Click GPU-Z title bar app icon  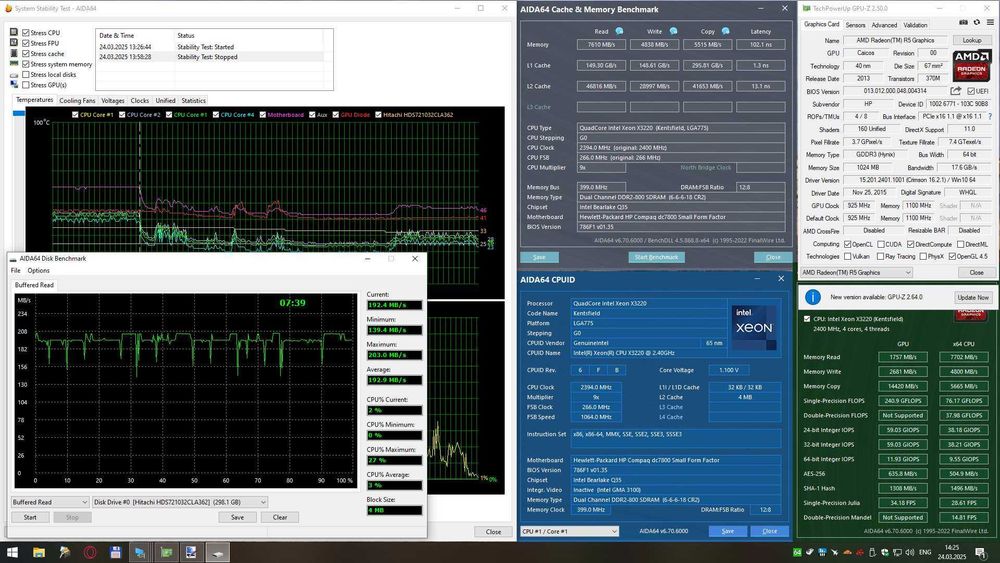pyautogui.click(x=807, y=8)
